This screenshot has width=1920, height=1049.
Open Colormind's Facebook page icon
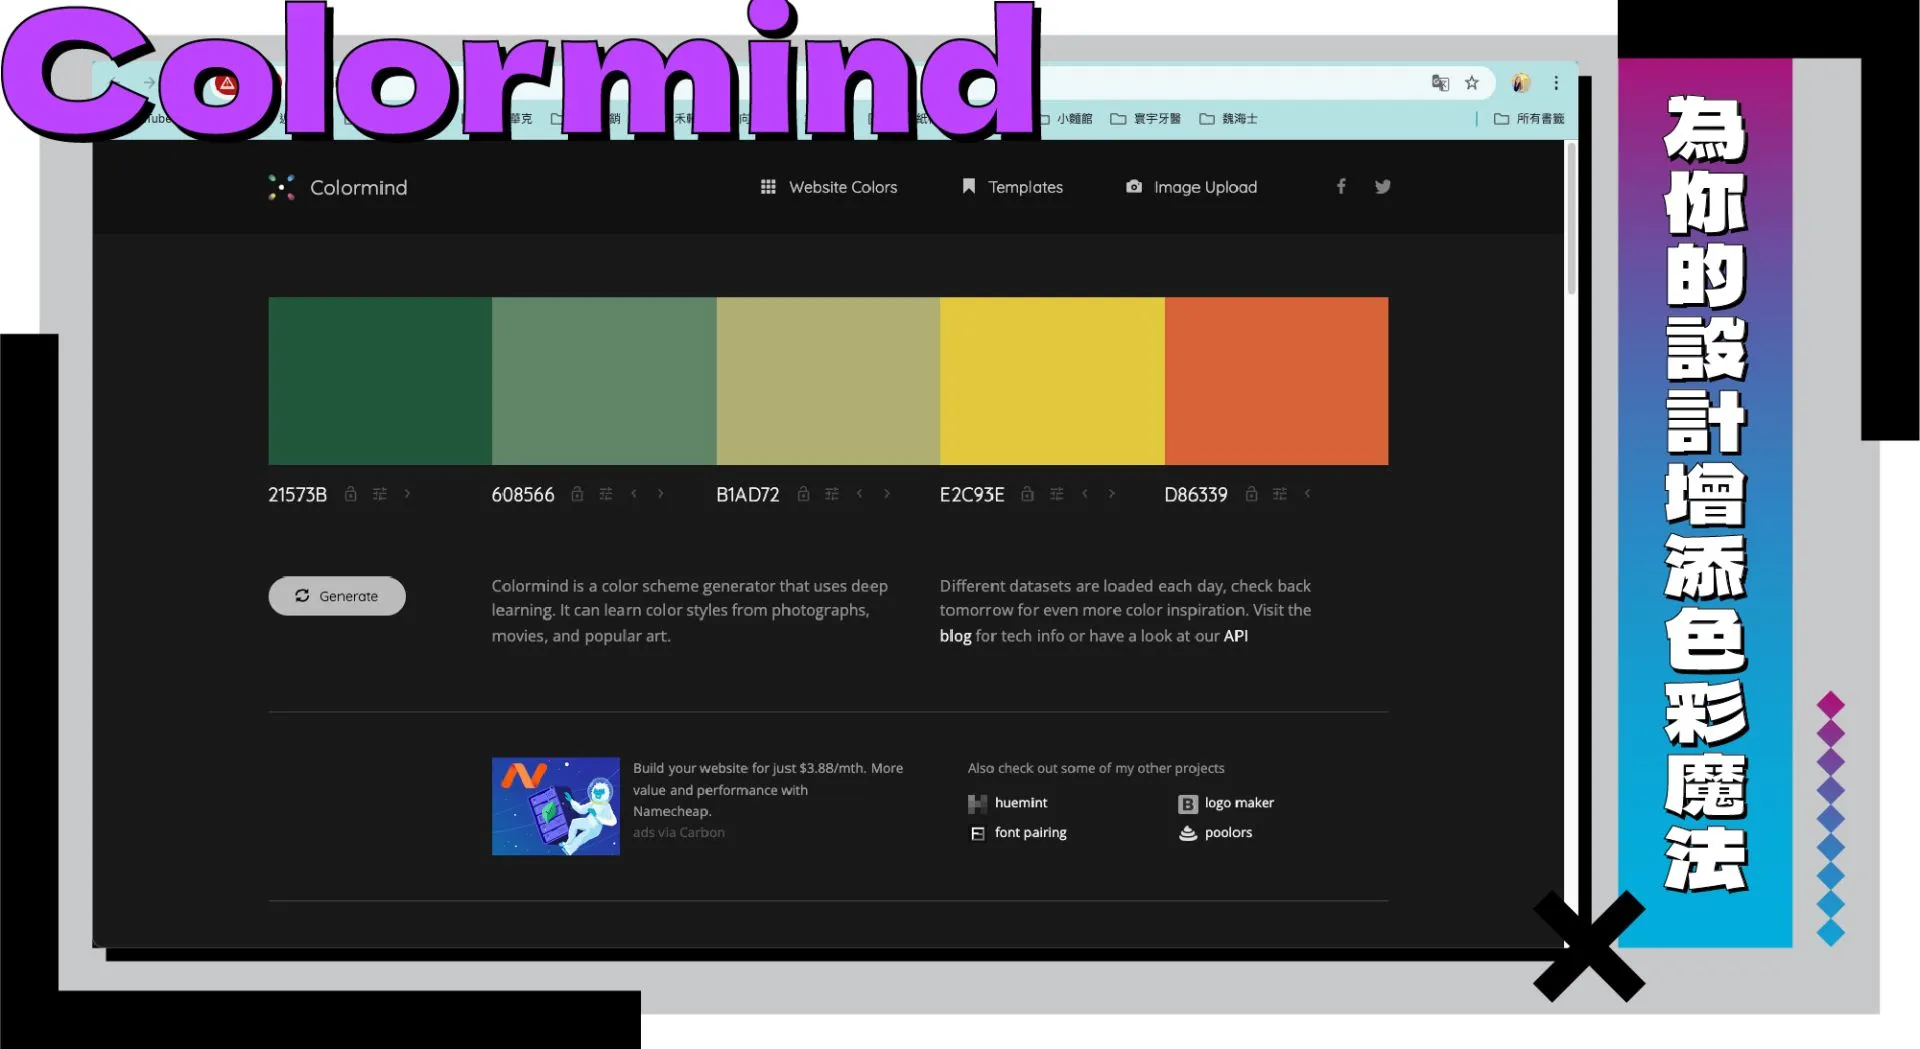[x=1341, y=186]
